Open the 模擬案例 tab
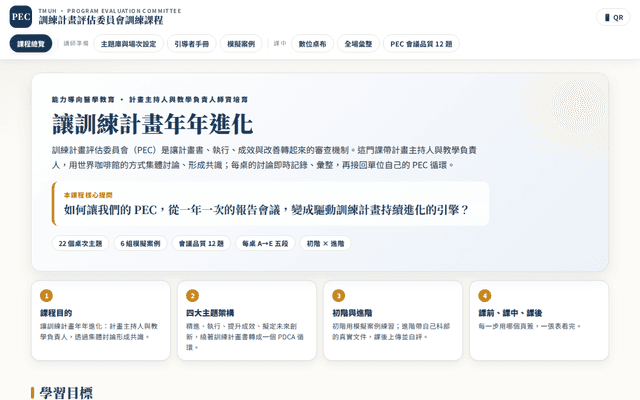The image size is (640, 400). coord(241,44)
